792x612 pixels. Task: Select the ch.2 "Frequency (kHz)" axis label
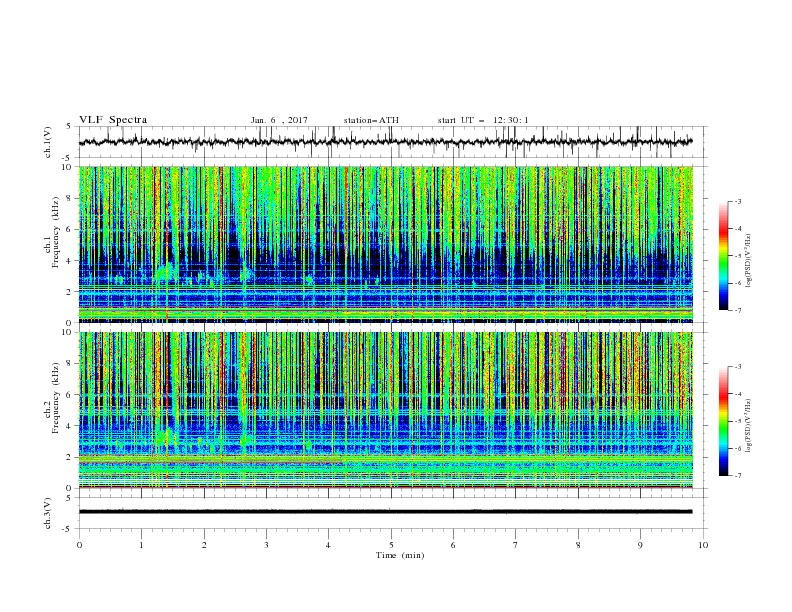coord(56,397)
